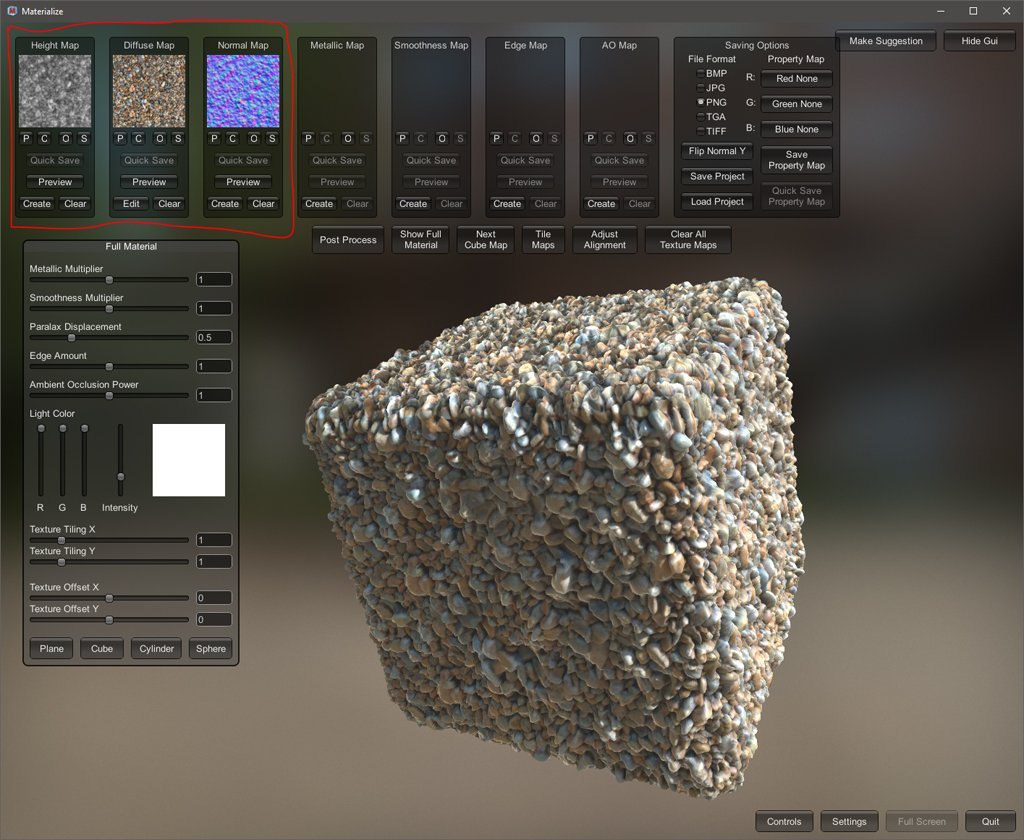1024x840 pixels.
Task: Click the S button under Height Map
Action: (84, 138)
